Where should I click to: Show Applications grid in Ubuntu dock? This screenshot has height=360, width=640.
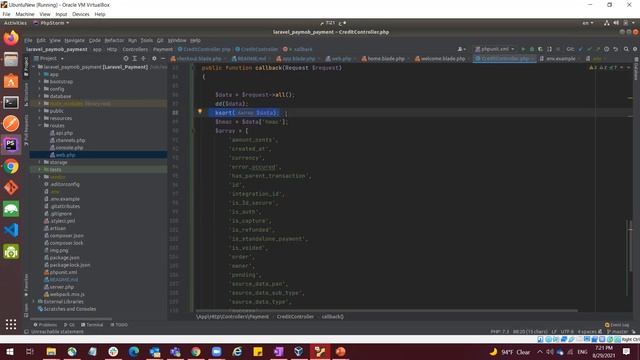click(x=11, y=324)
